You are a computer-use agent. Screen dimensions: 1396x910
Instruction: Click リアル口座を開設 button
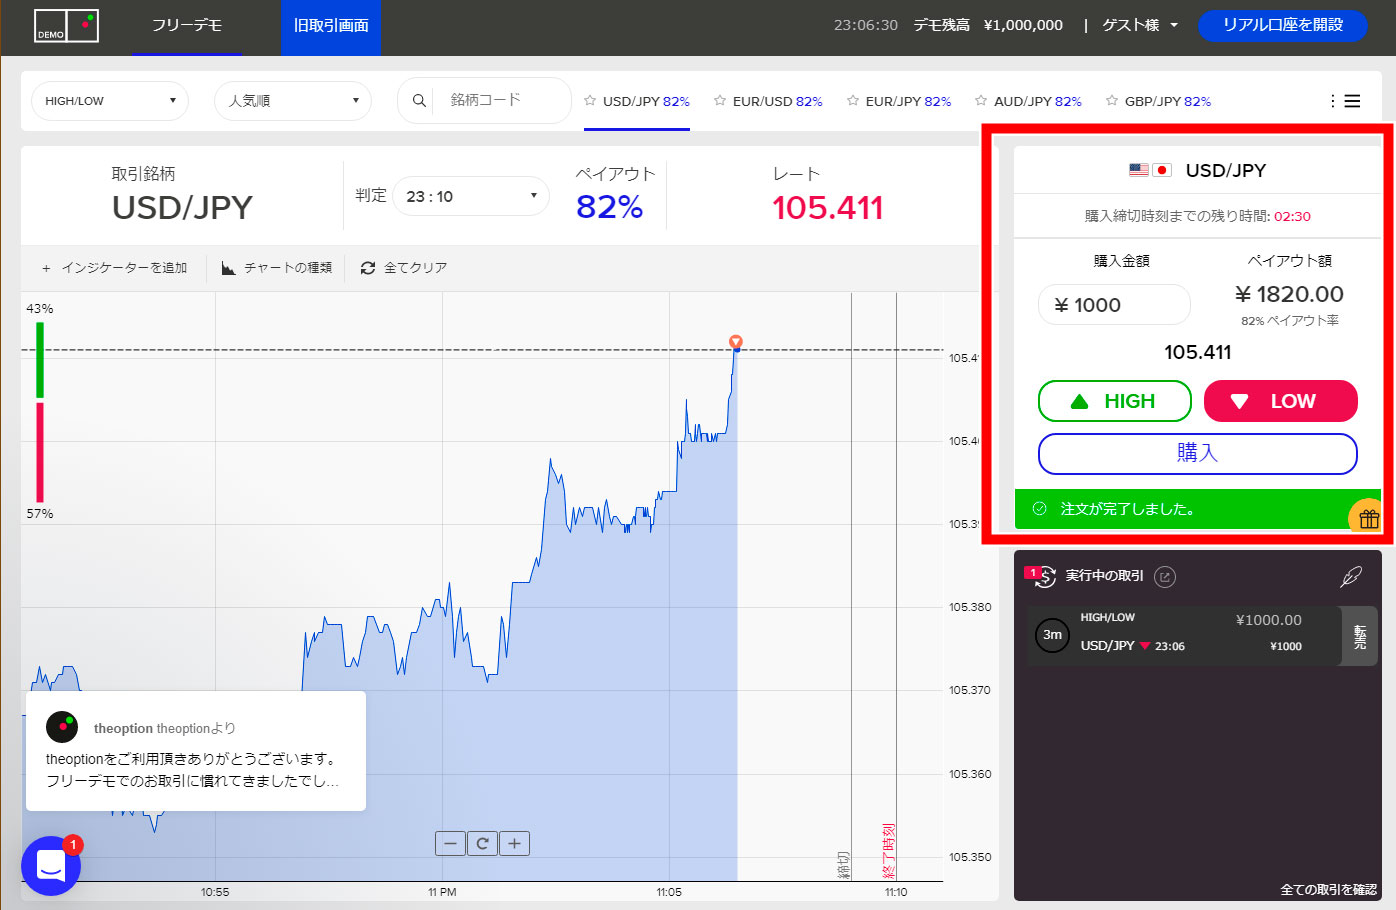click(1283, 25)
